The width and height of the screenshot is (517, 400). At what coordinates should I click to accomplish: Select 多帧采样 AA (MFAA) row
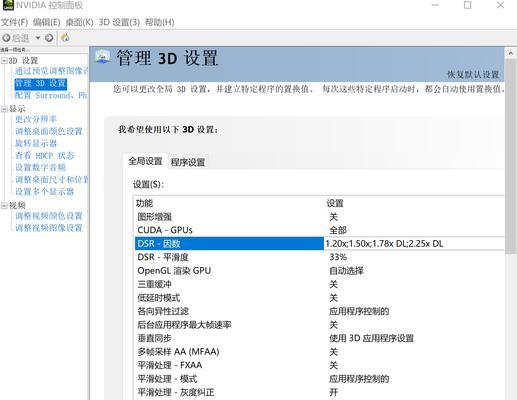[x=319, y=352]
